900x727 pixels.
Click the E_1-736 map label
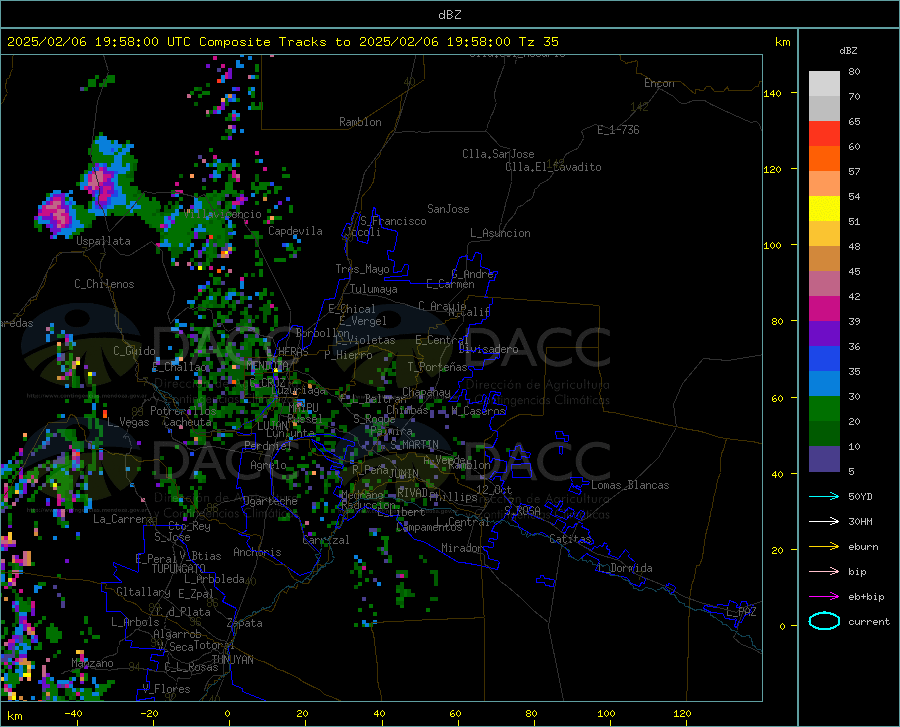click(x=618, y=130)
